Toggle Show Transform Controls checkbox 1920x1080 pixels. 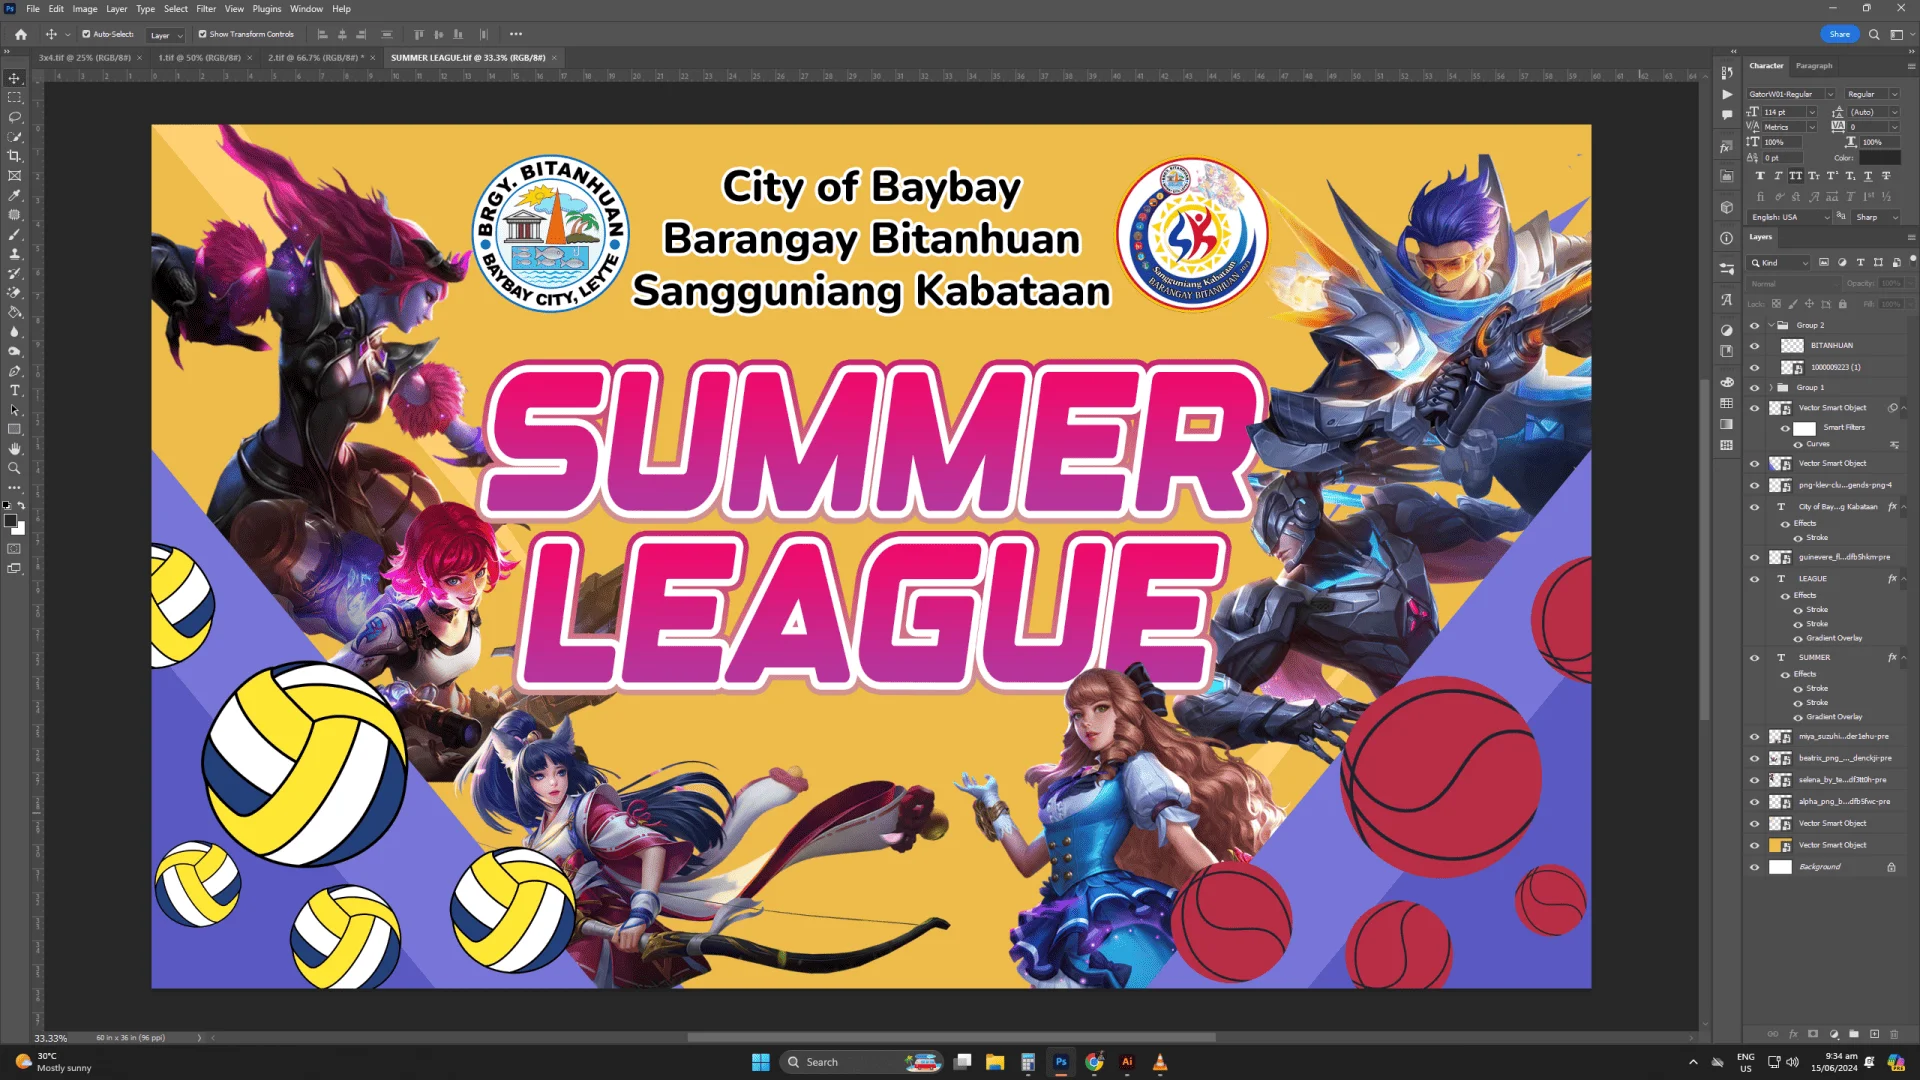[x=202, y=34]
